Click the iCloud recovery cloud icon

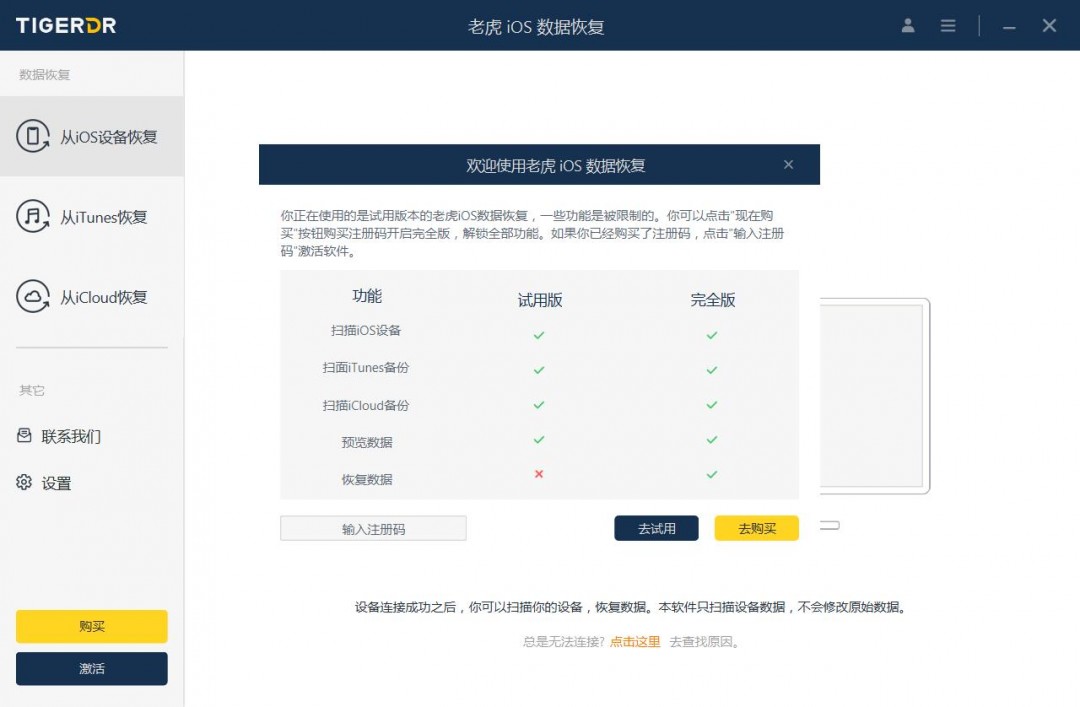[33, 296]
